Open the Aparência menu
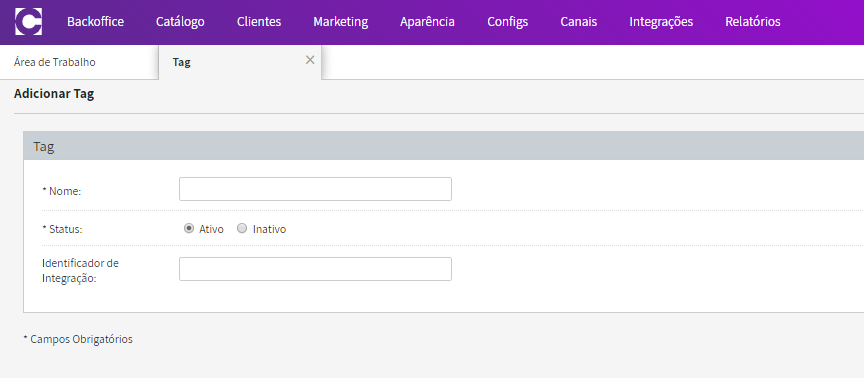 (x=428, y=21)
